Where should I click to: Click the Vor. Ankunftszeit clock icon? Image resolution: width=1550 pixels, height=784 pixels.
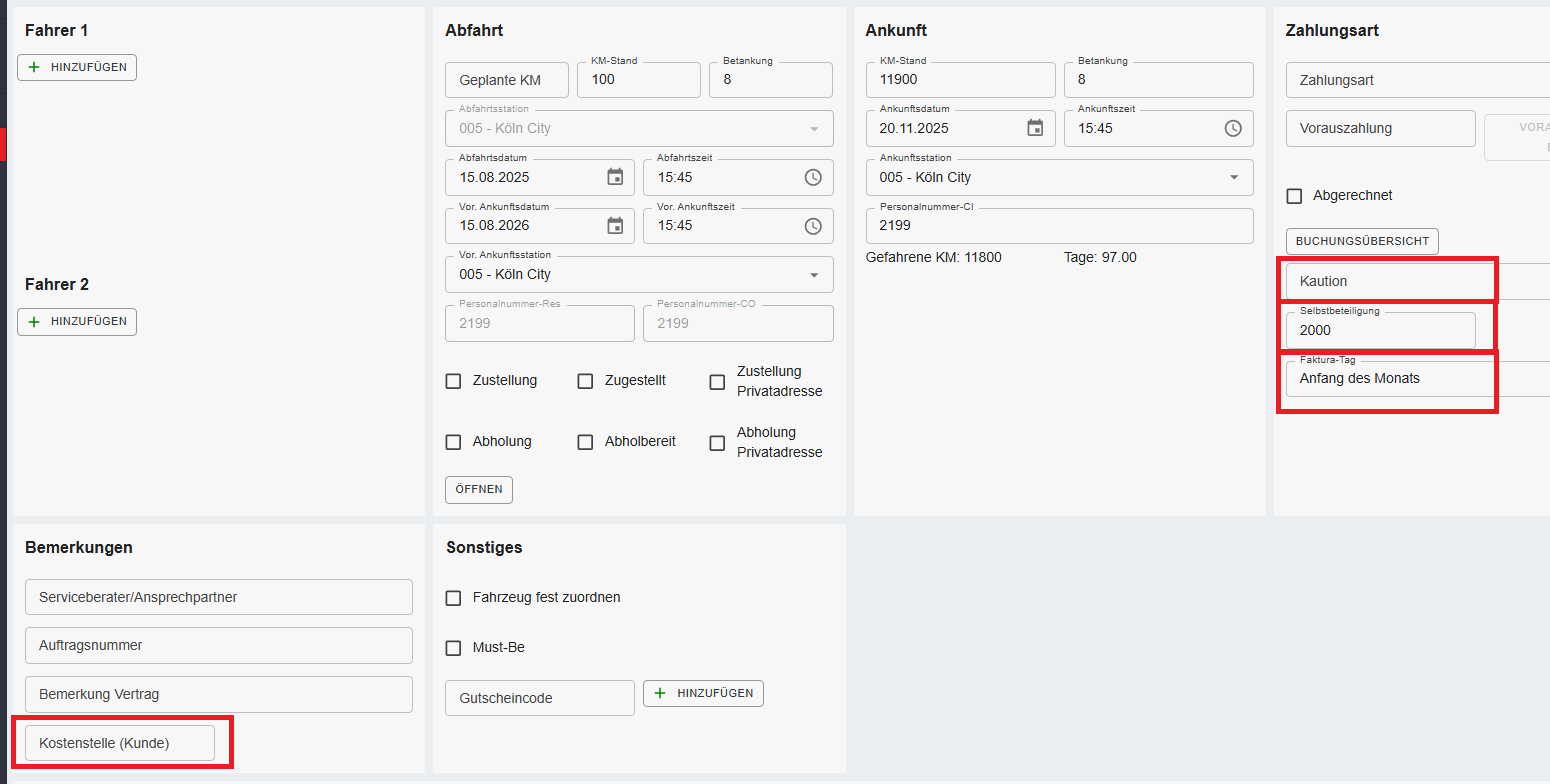[813, 226]
